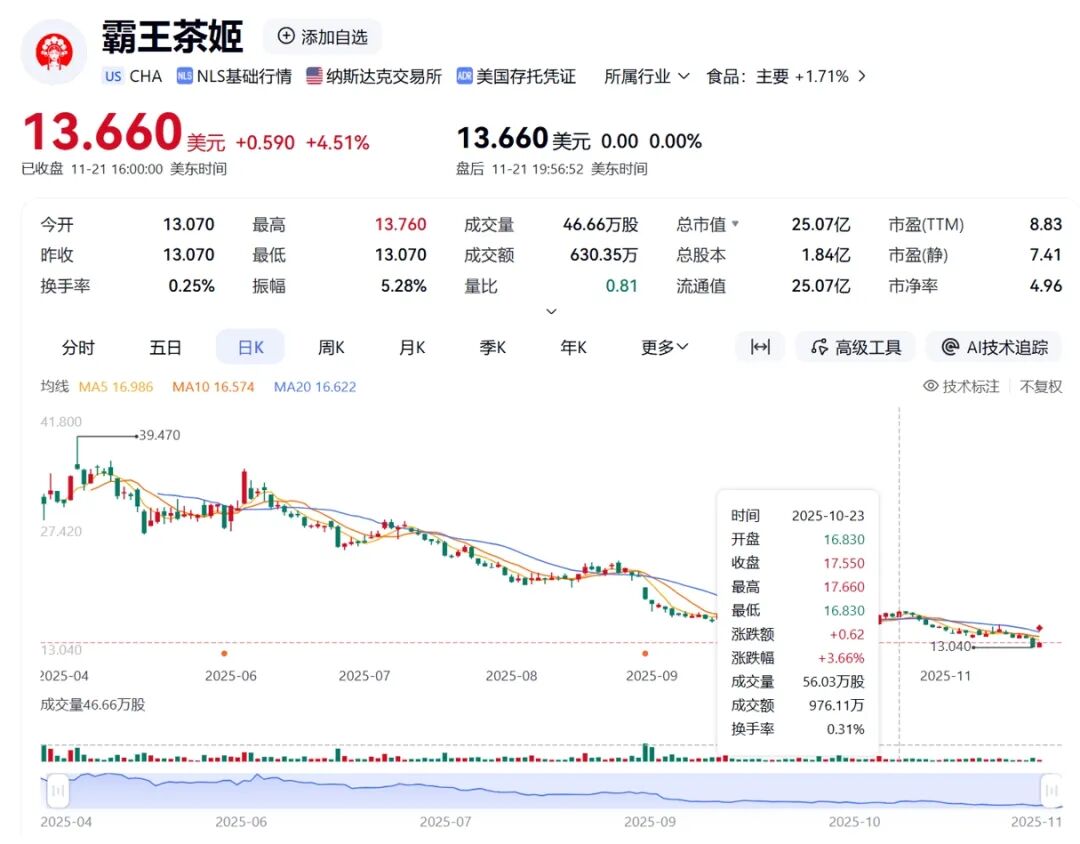
Task: Click the NLS基础行情 badge icon
Action: point(185,76)
